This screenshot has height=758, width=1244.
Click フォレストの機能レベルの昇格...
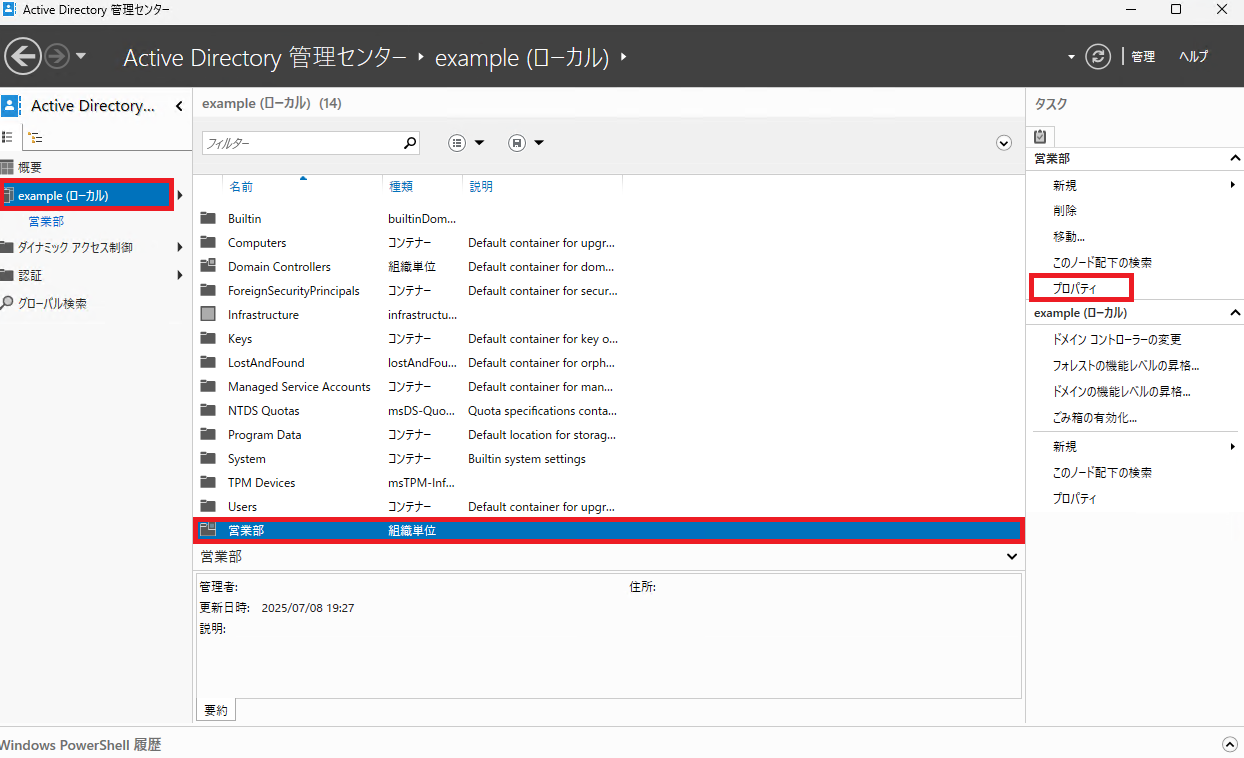(x=1126, y=366)
